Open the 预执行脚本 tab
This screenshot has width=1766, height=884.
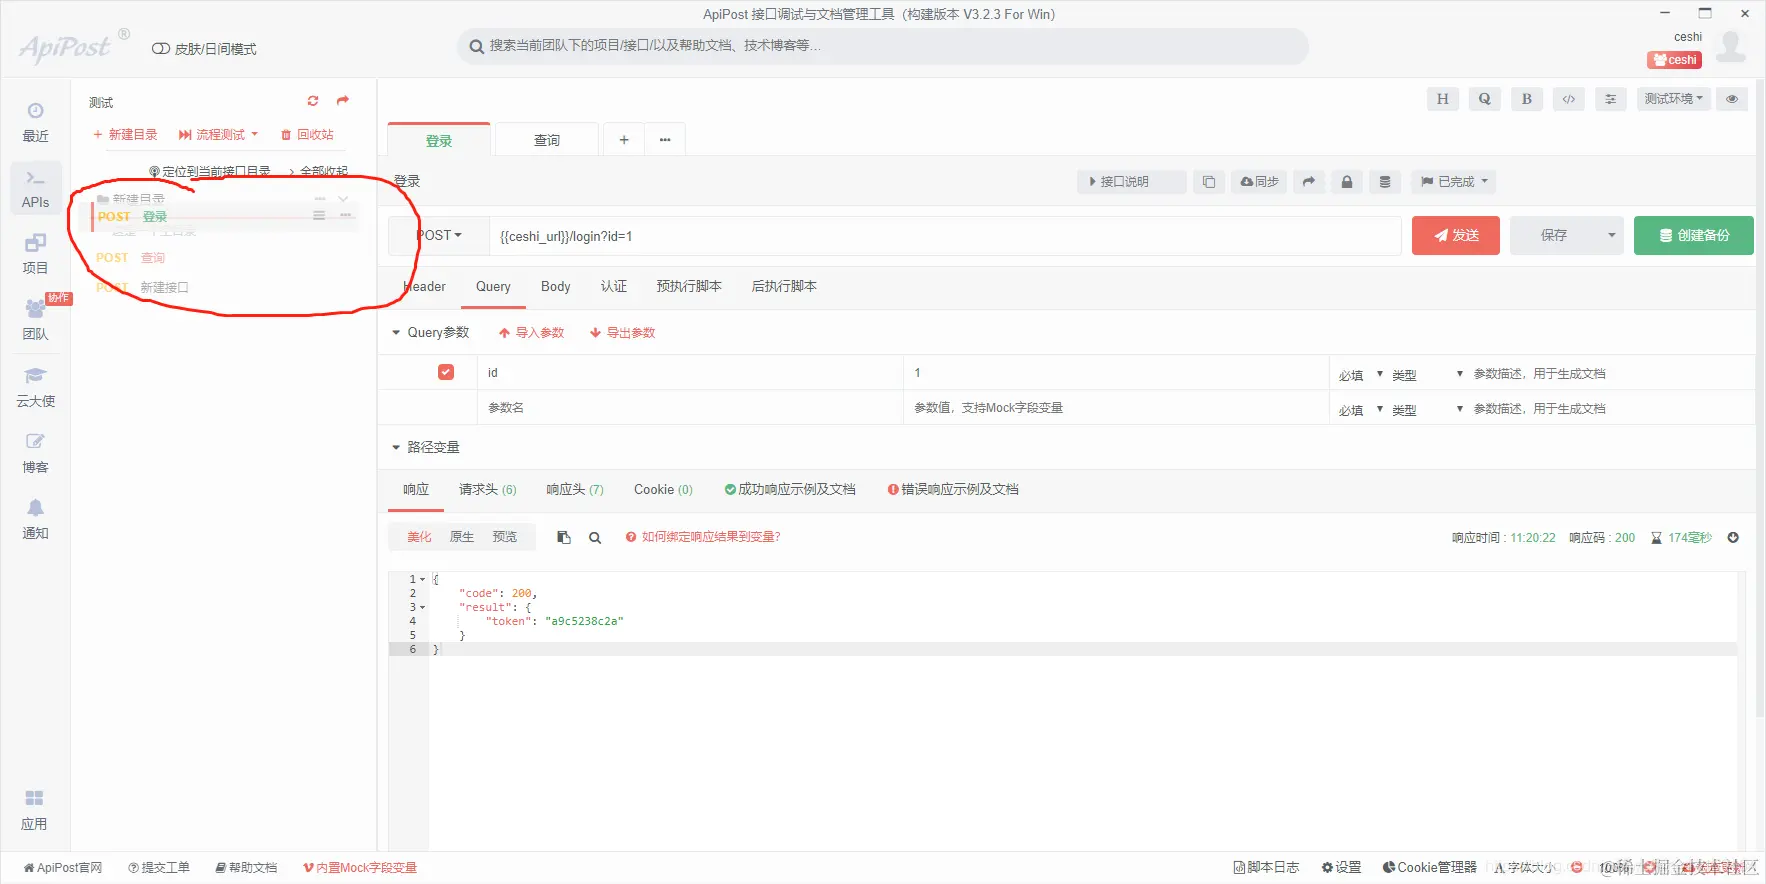tap(689, 287)
